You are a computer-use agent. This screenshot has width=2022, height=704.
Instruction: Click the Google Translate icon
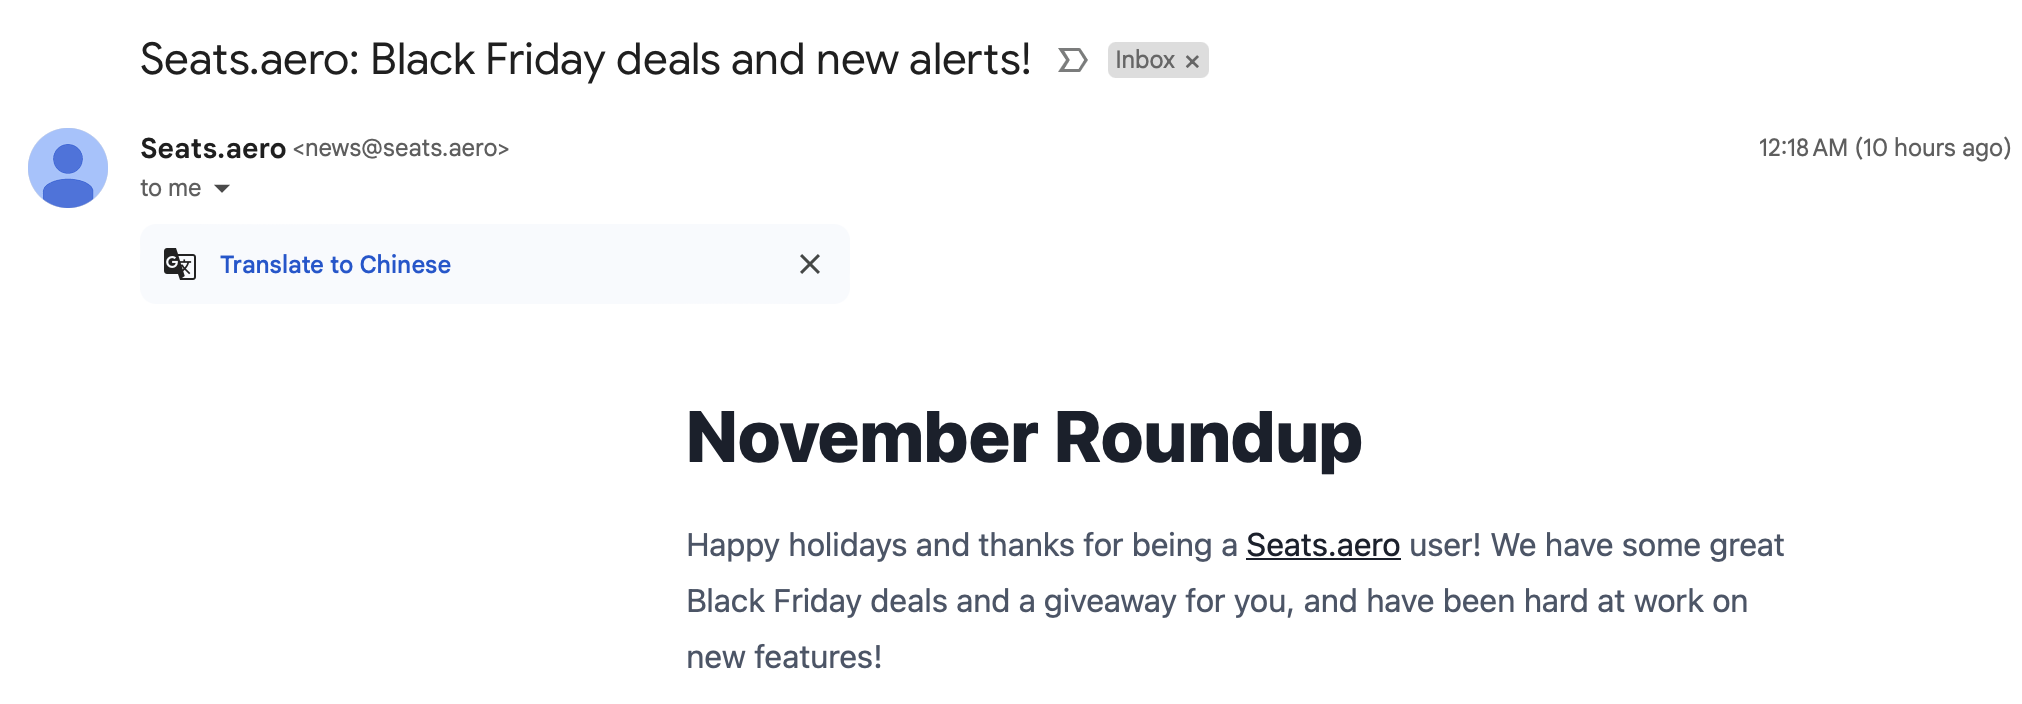tap(180, 264)
